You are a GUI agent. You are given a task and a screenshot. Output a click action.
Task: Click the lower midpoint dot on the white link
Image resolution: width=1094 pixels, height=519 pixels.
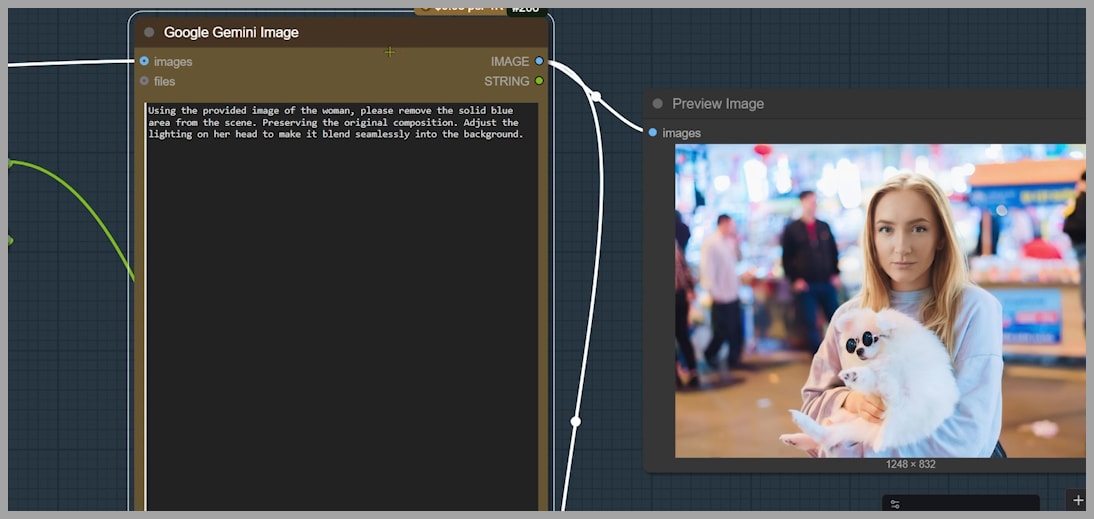click(x=575, y=421)
